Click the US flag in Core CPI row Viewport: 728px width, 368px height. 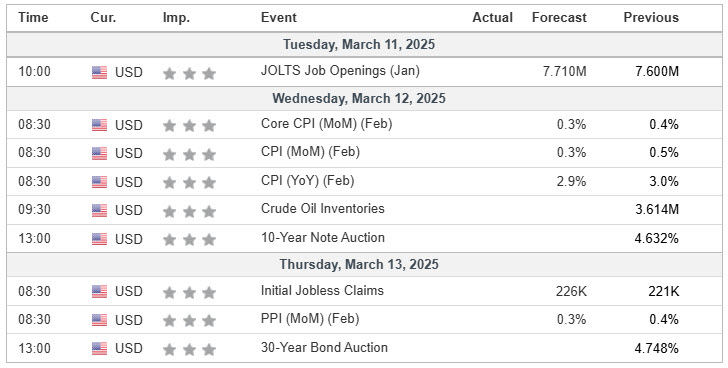pyautogui.click(x=99, y=125)
